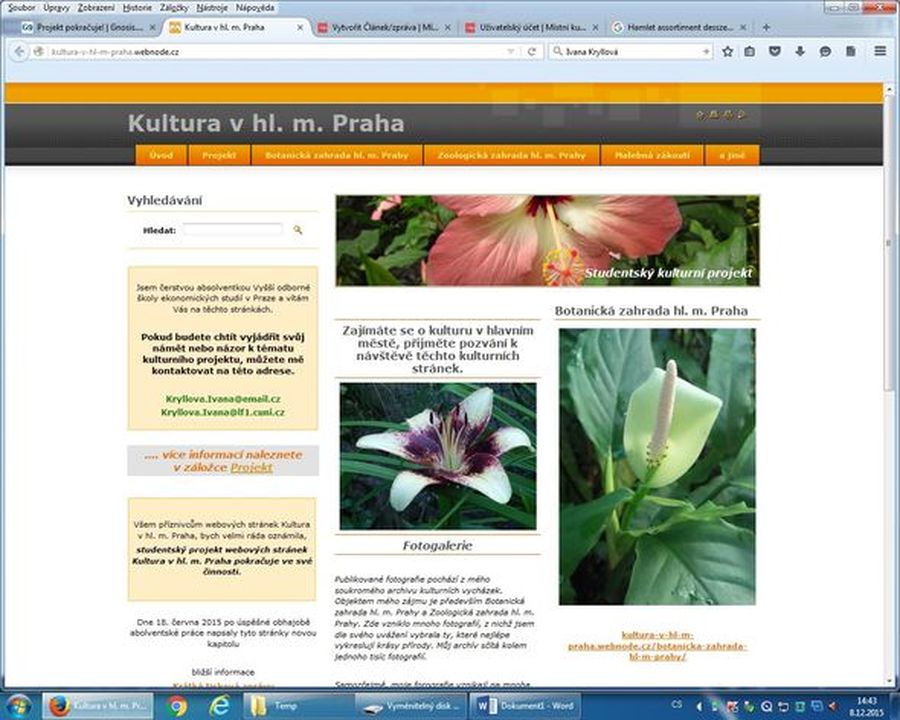Go back with the browser back arrow

pyautogui.click(x=19, y=52)
